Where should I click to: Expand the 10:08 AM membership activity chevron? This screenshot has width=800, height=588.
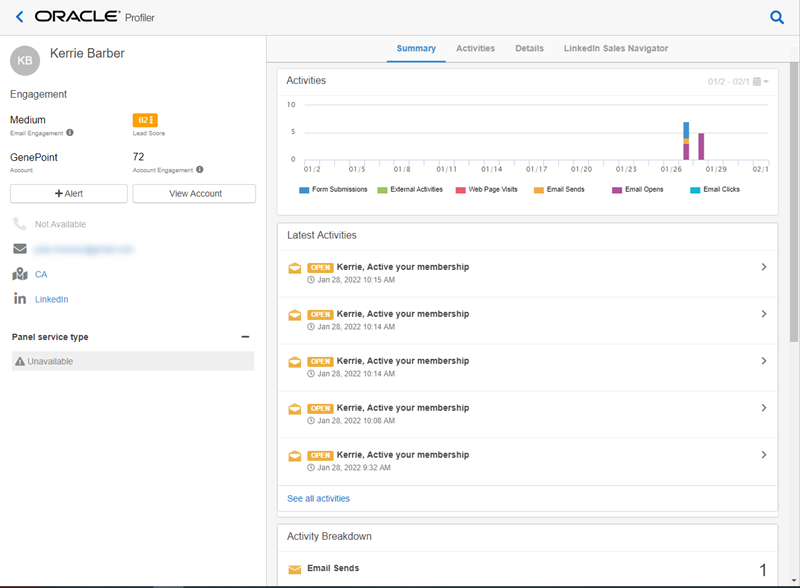pyautogui.click(x=764, y=408)
